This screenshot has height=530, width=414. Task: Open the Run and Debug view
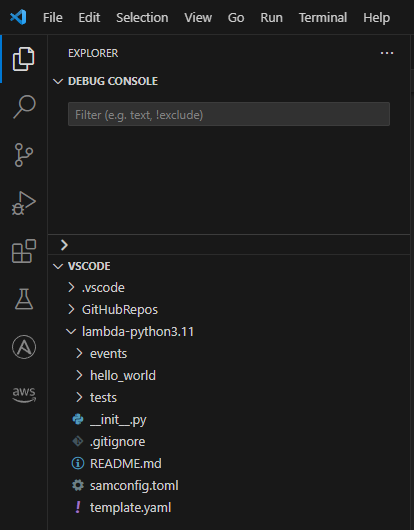[x=24, y=203]
